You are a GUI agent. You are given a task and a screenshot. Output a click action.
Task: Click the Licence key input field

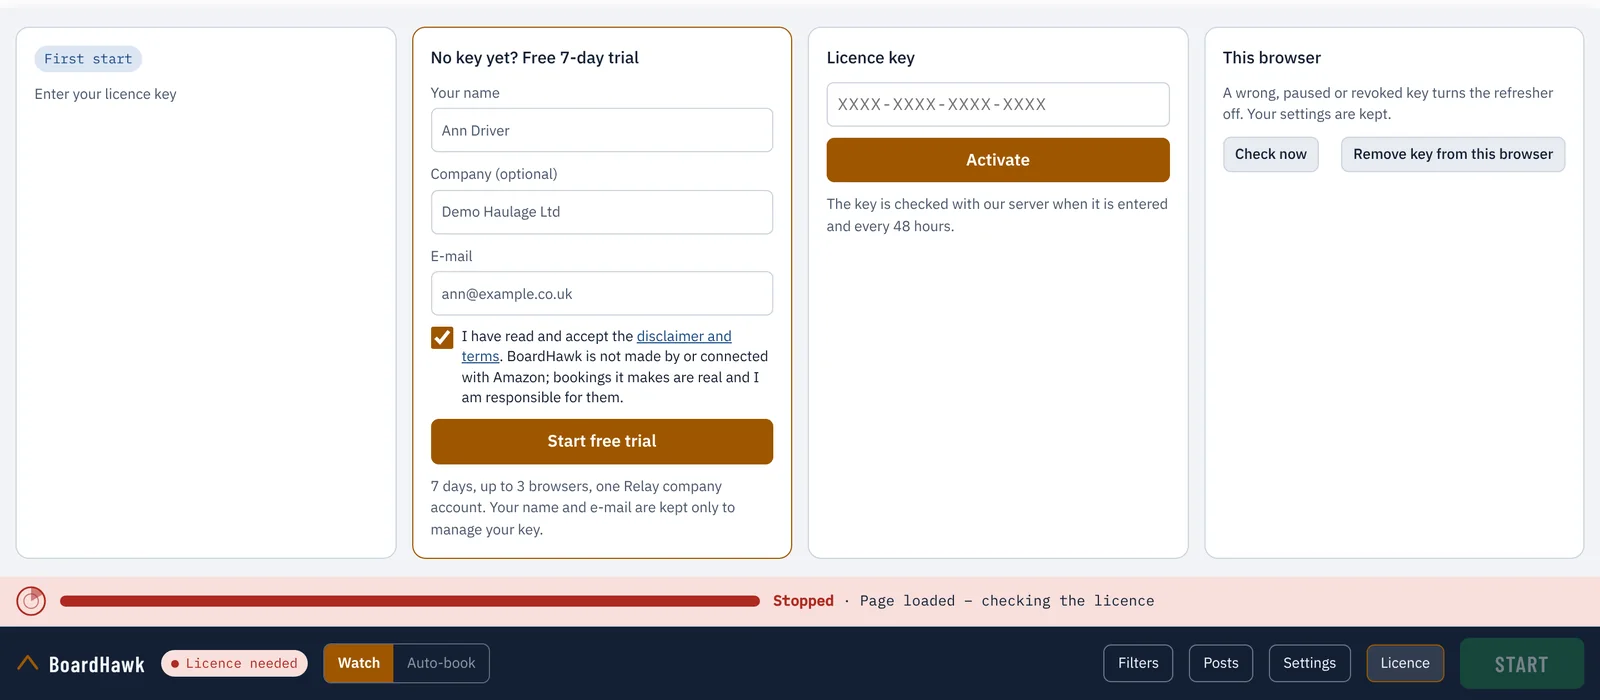(998, 104)
